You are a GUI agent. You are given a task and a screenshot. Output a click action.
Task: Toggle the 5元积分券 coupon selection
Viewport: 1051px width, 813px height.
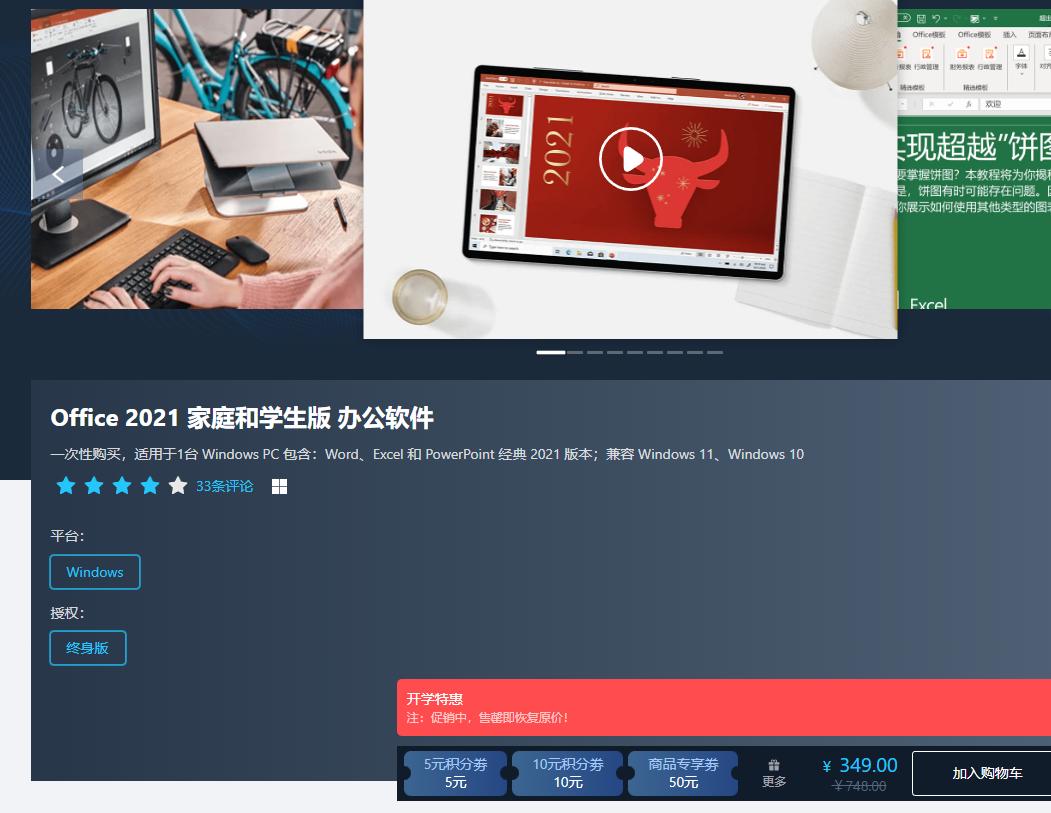pyautogui.click(x=455, y=773)
